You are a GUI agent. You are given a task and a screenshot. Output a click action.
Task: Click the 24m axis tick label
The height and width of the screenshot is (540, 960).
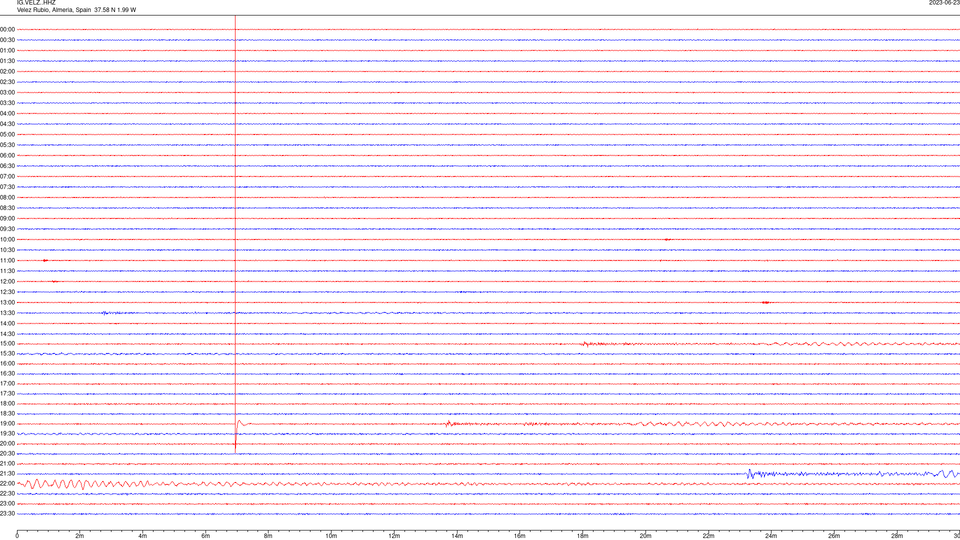click(x=771, y=536)
